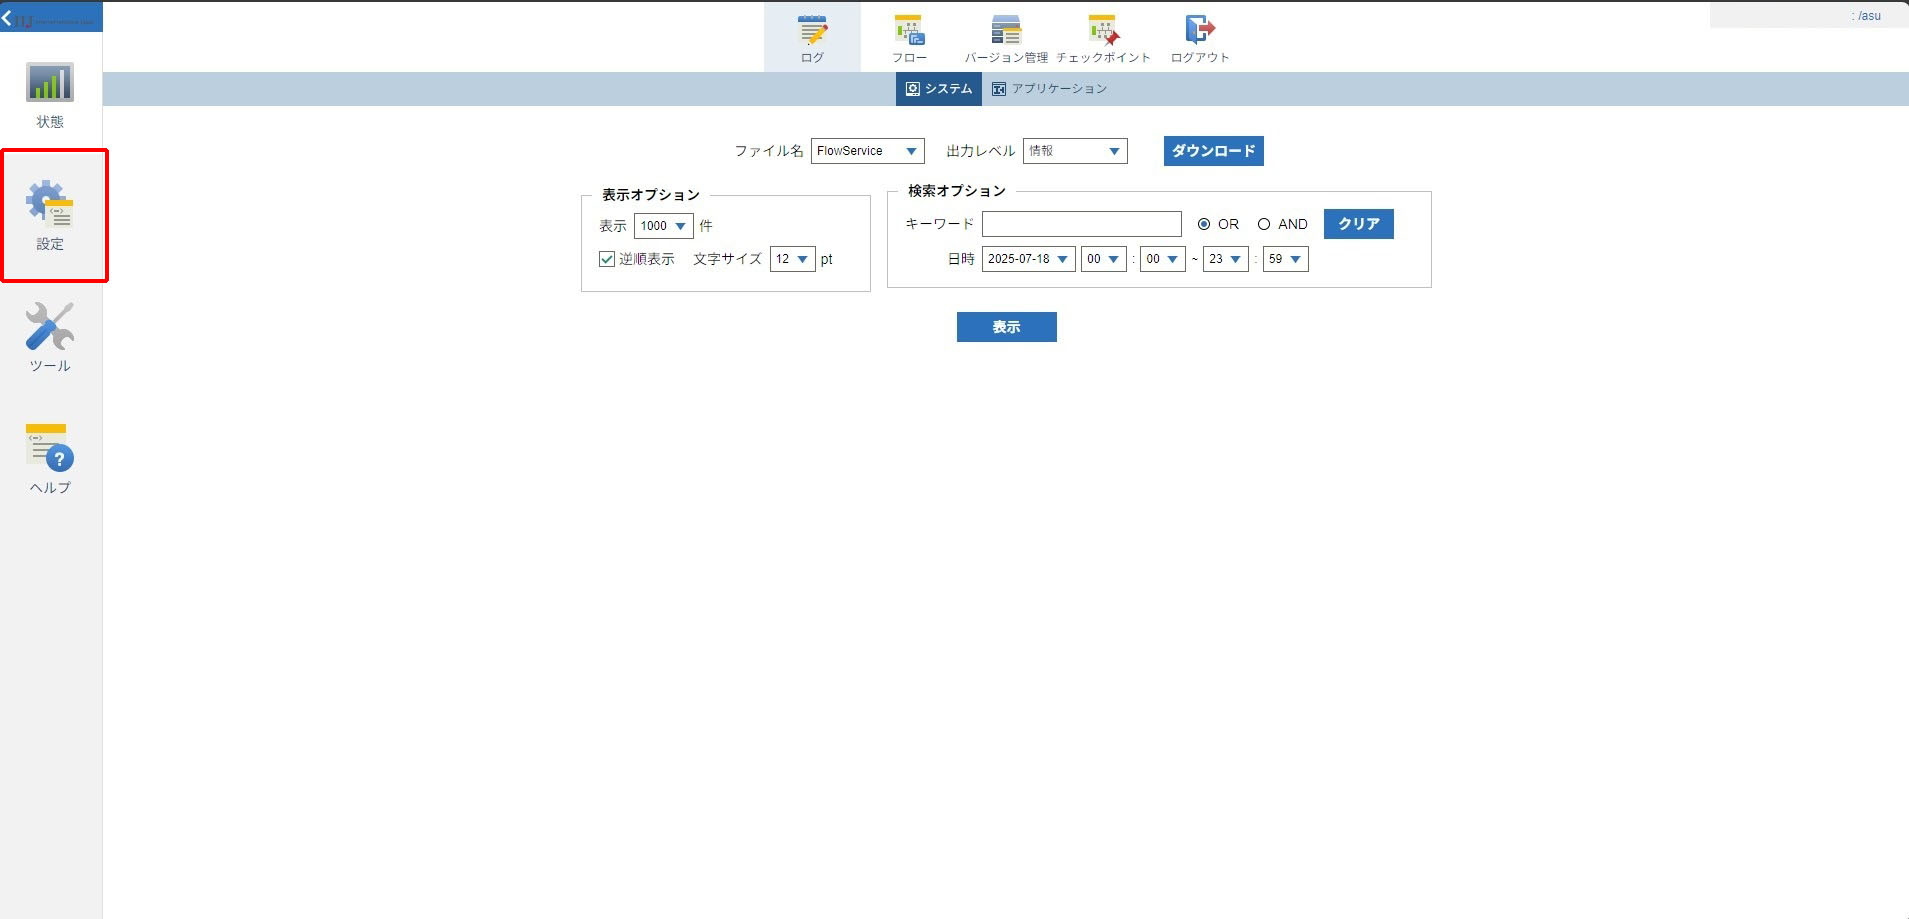Select the AND radio button
The height and width of the screenshot is (919, 1909).
tap(1264, 224)
